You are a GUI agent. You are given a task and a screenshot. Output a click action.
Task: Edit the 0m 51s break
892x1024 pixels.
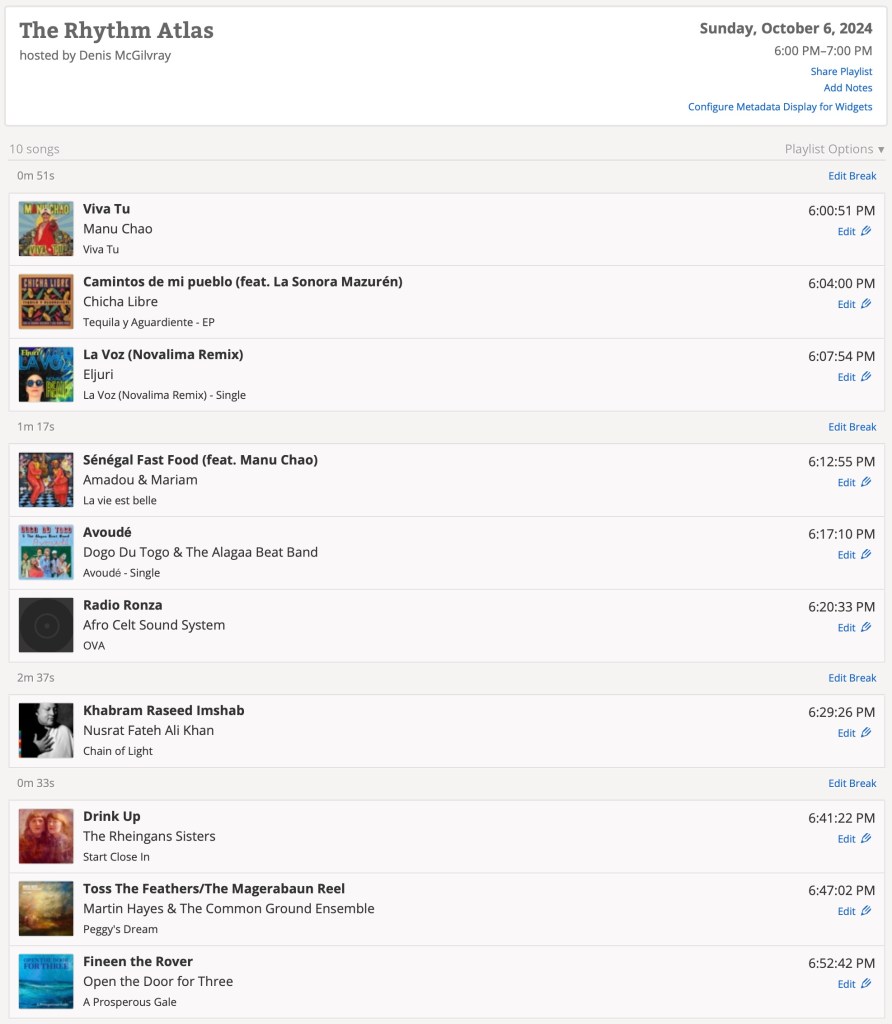[x=852, y=176]
